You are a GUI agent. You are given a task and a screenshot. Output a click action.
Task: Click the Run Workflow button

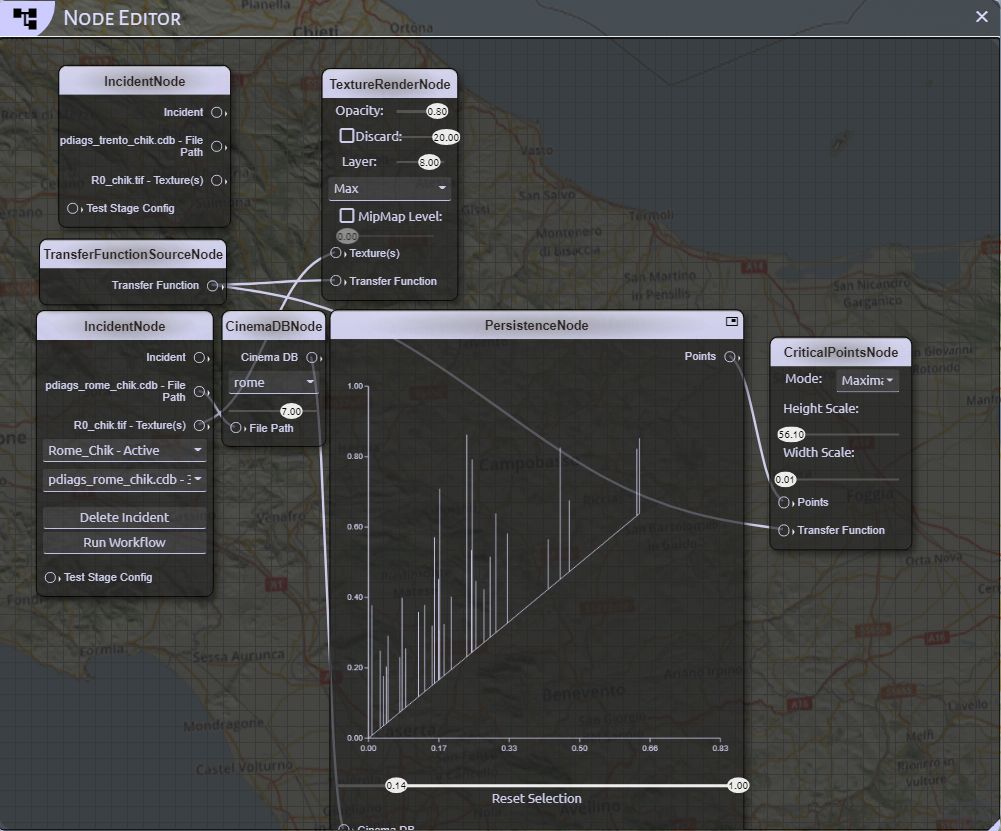tap(124, 543)
